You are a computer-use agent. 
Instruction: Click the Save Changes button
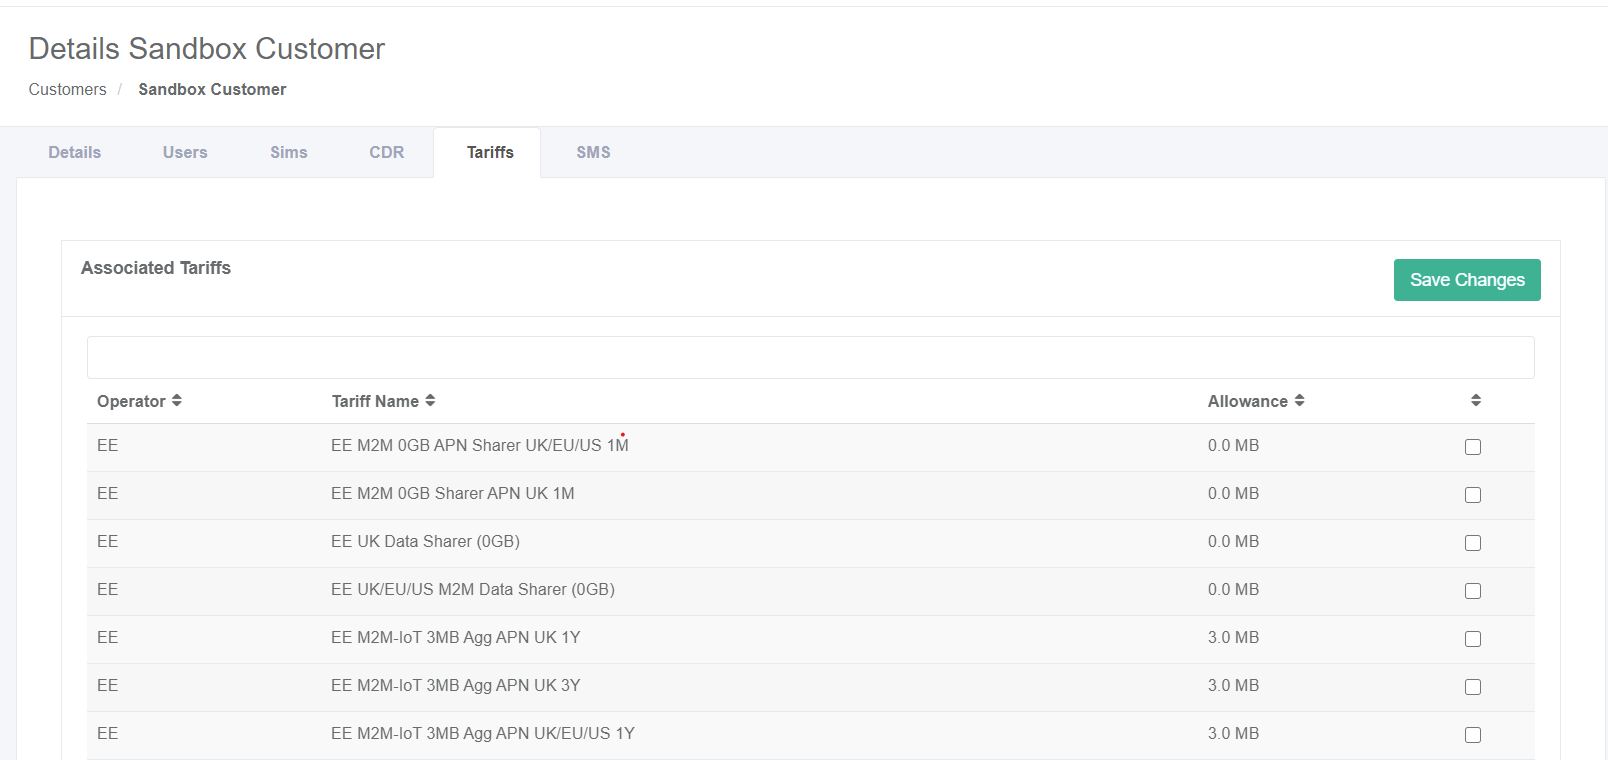[1467, 280]
